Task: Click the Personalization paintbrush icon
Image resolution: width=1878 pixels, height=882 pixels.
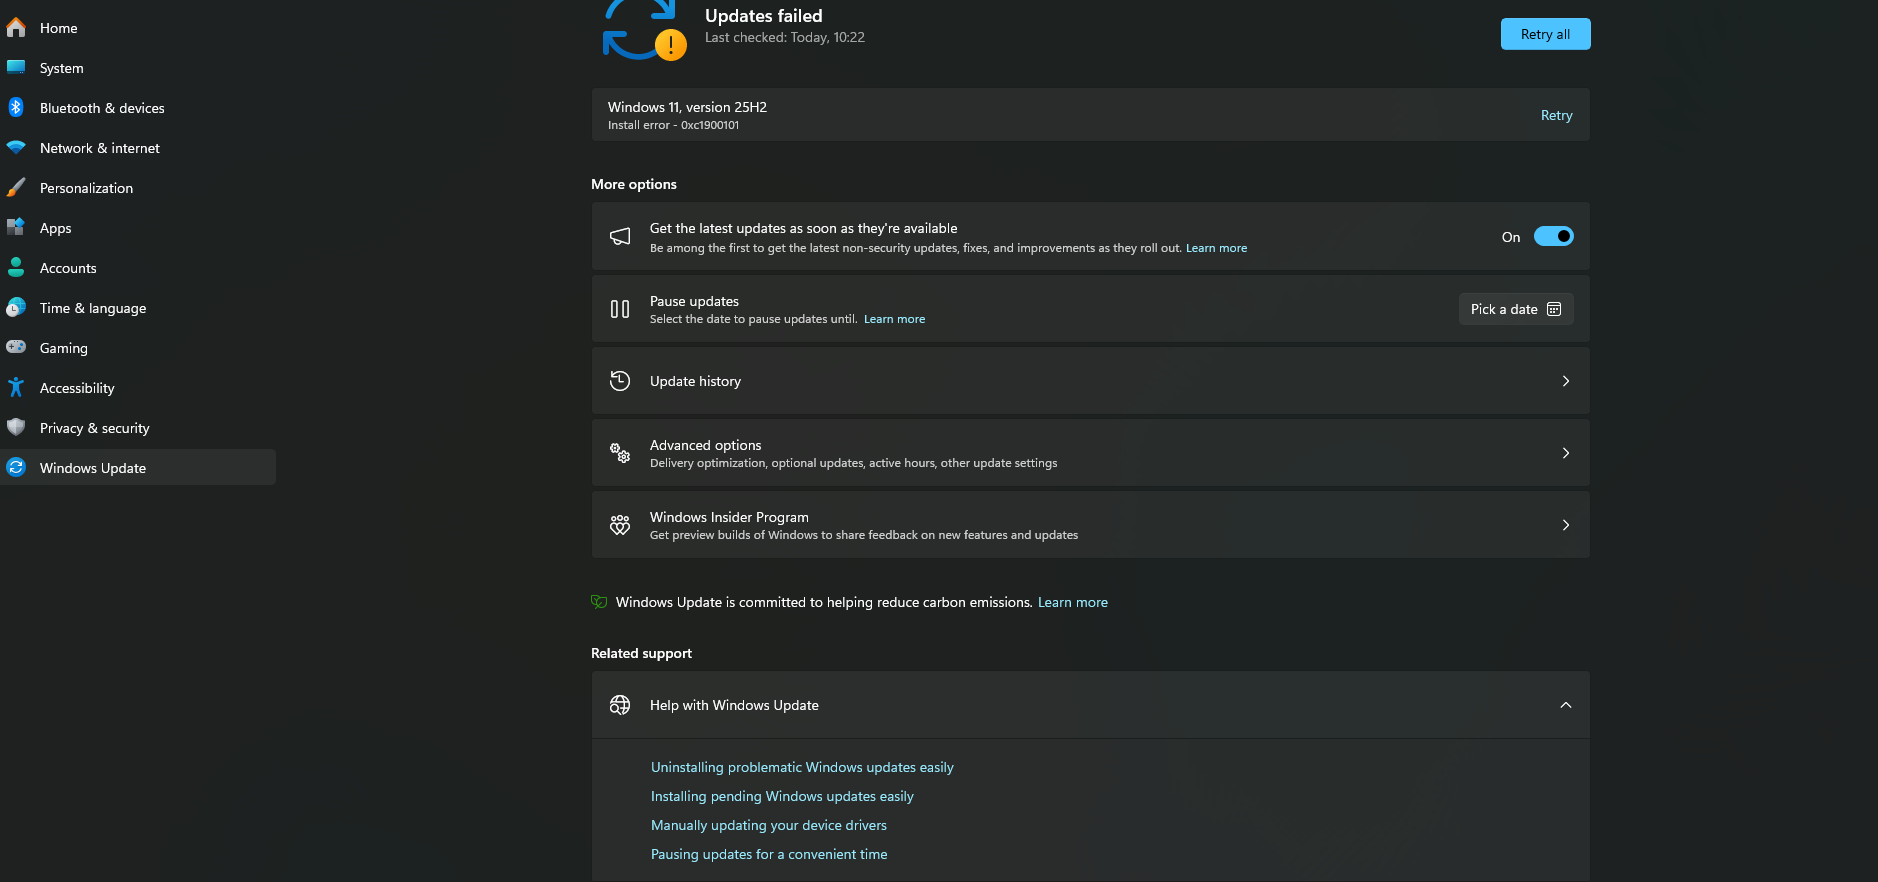Action: point(16,187)
